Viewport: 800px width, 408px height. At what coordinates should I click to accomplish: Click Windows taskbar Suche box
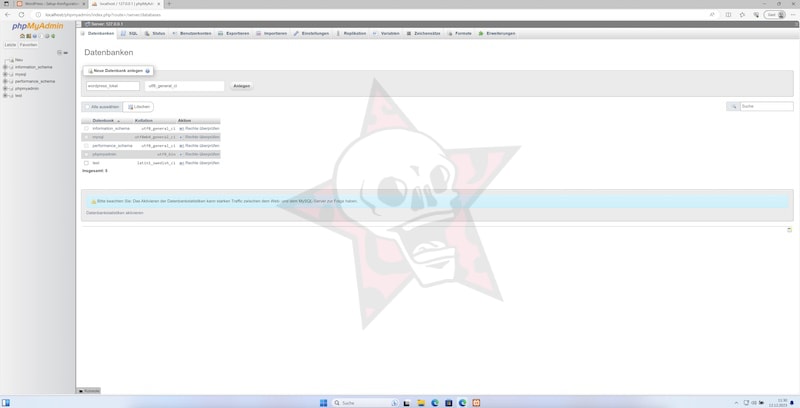click(365, 403)
